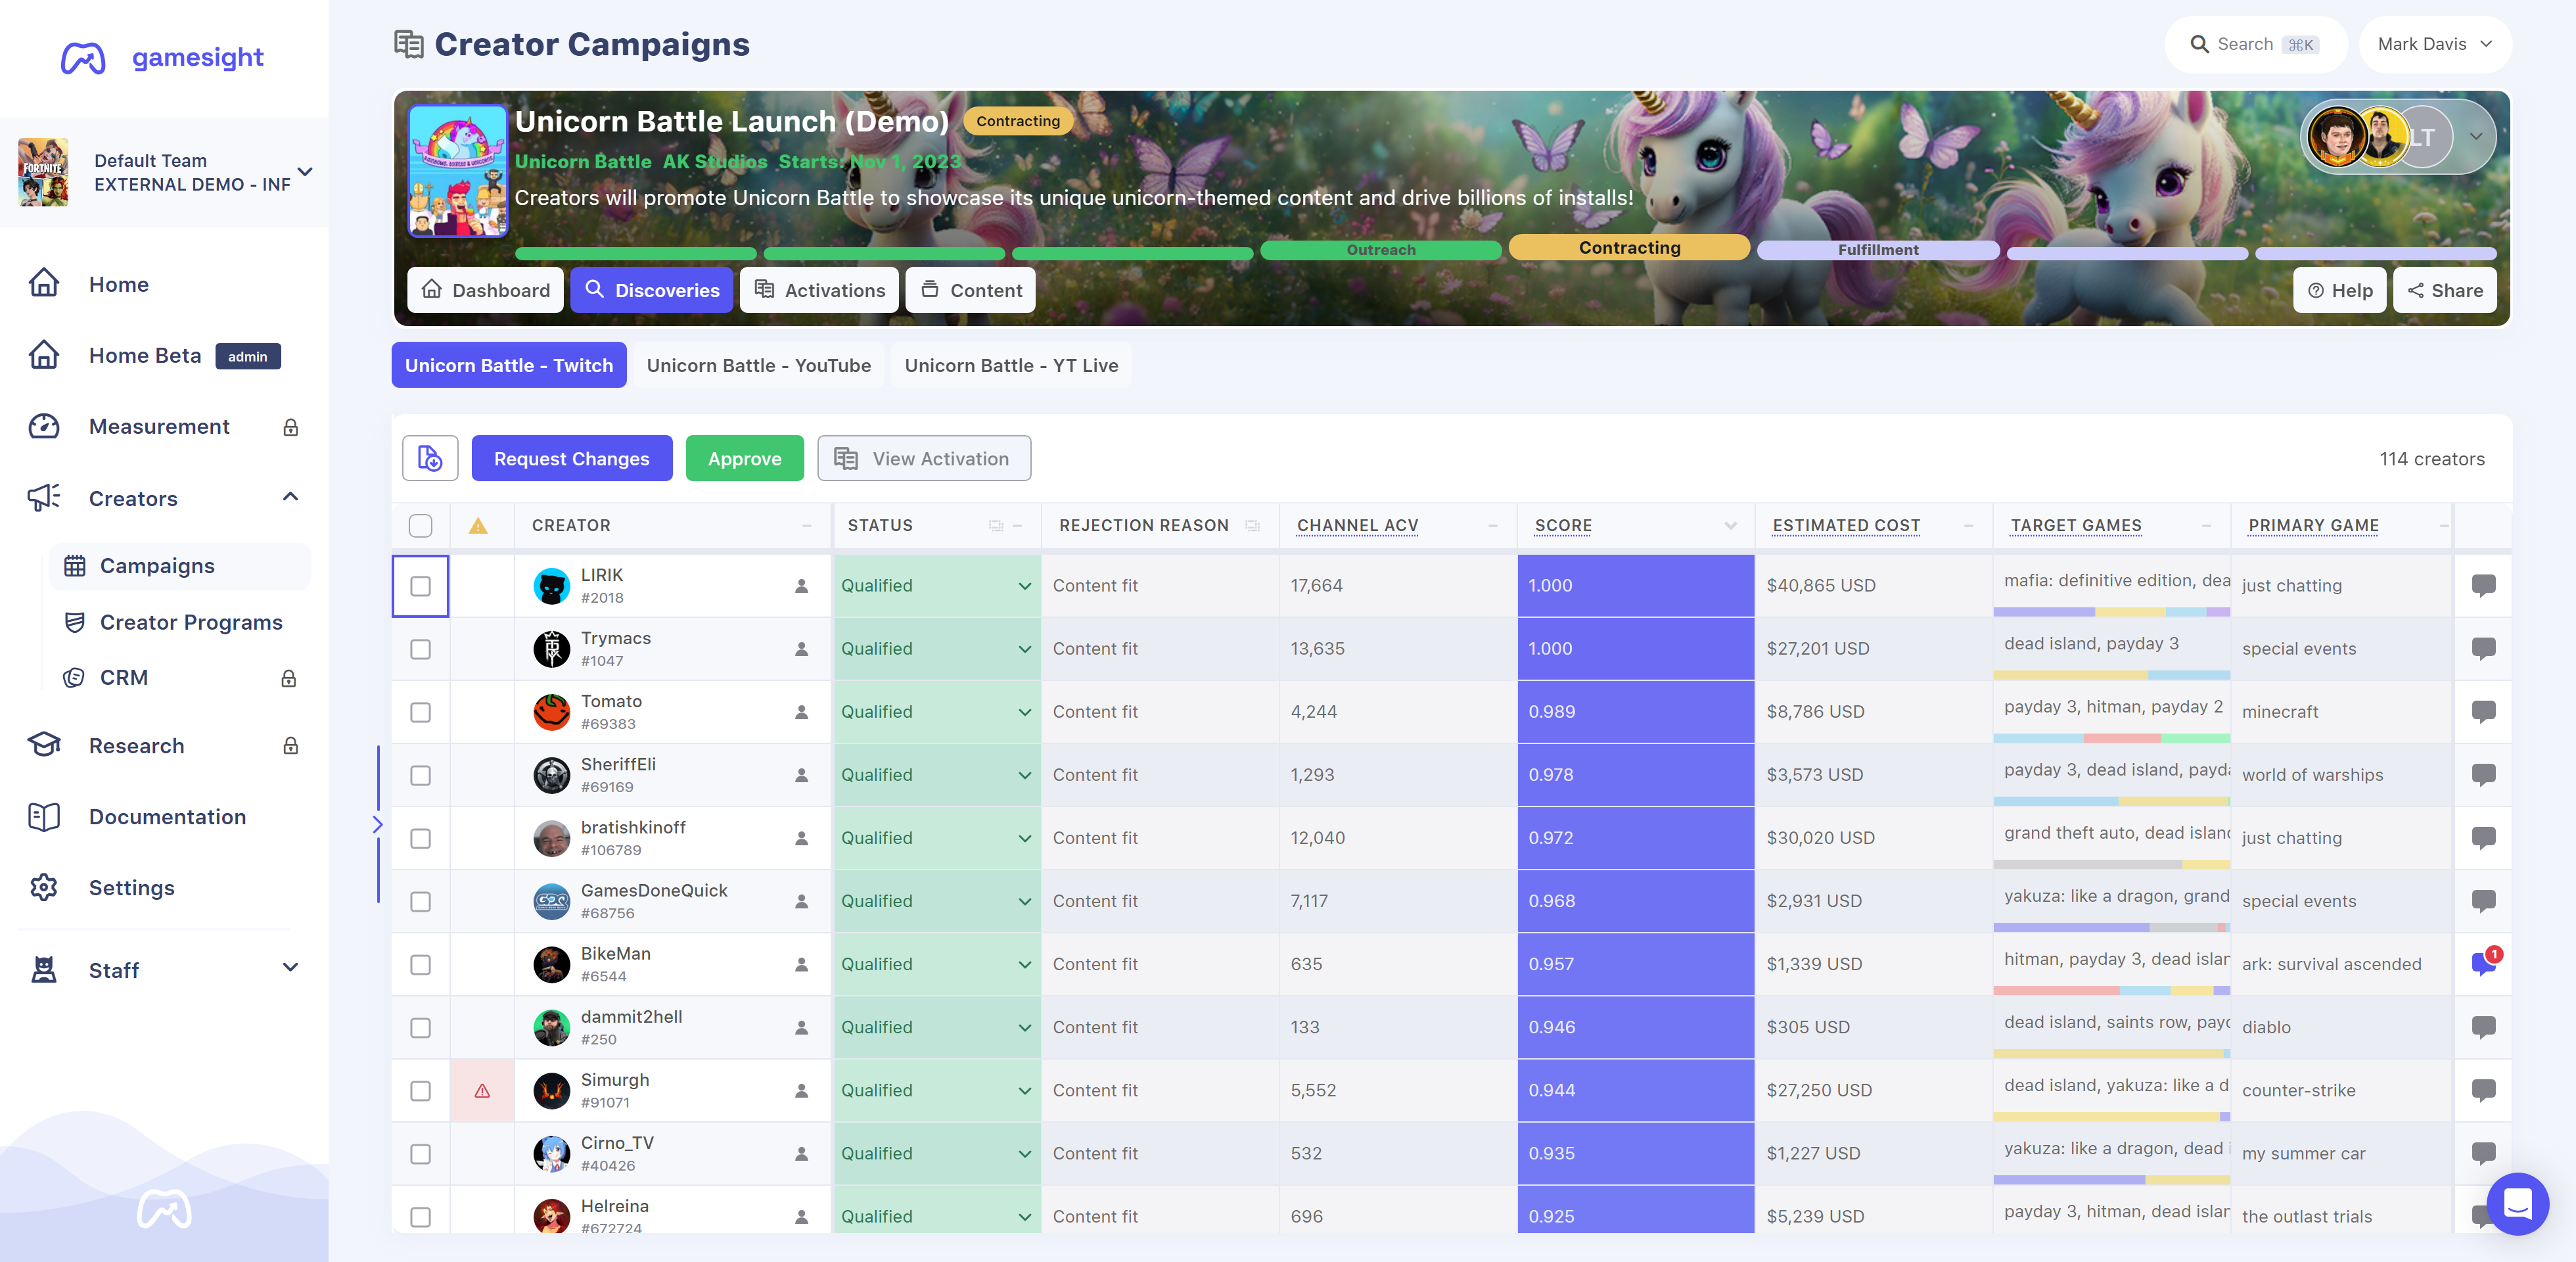Screen dimensions: 2576x1262
Task: Click the sidebar collapse handle arrow
Action: (378, 825)
